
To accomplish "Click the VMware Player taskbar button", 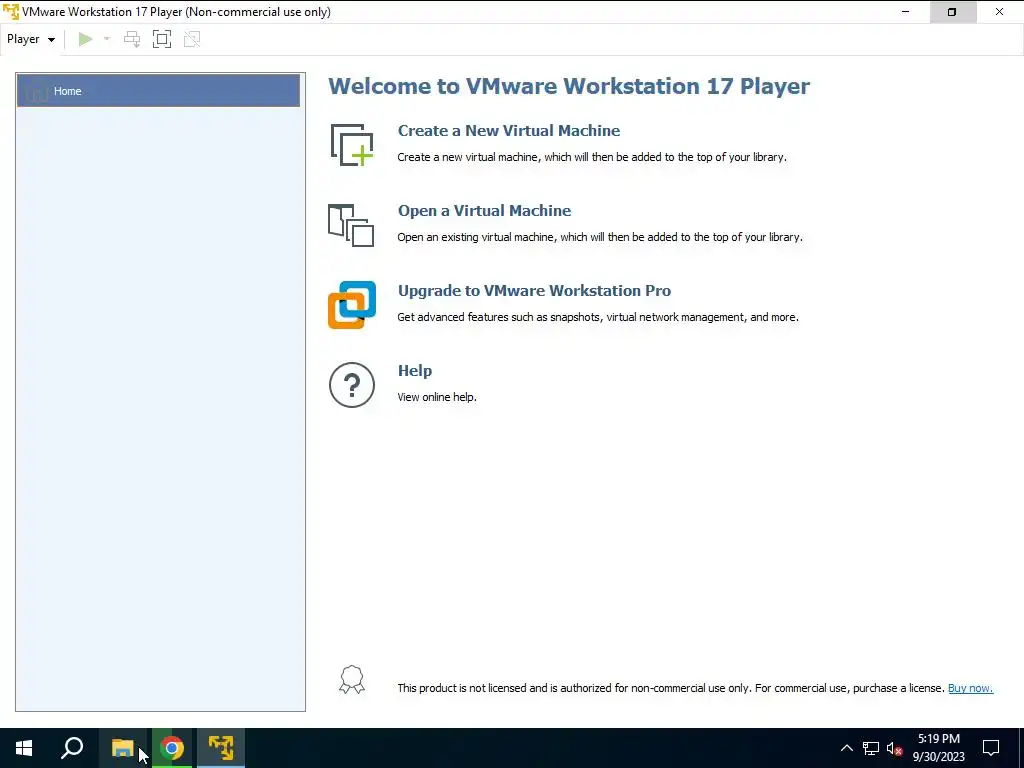I will (221, 748).
